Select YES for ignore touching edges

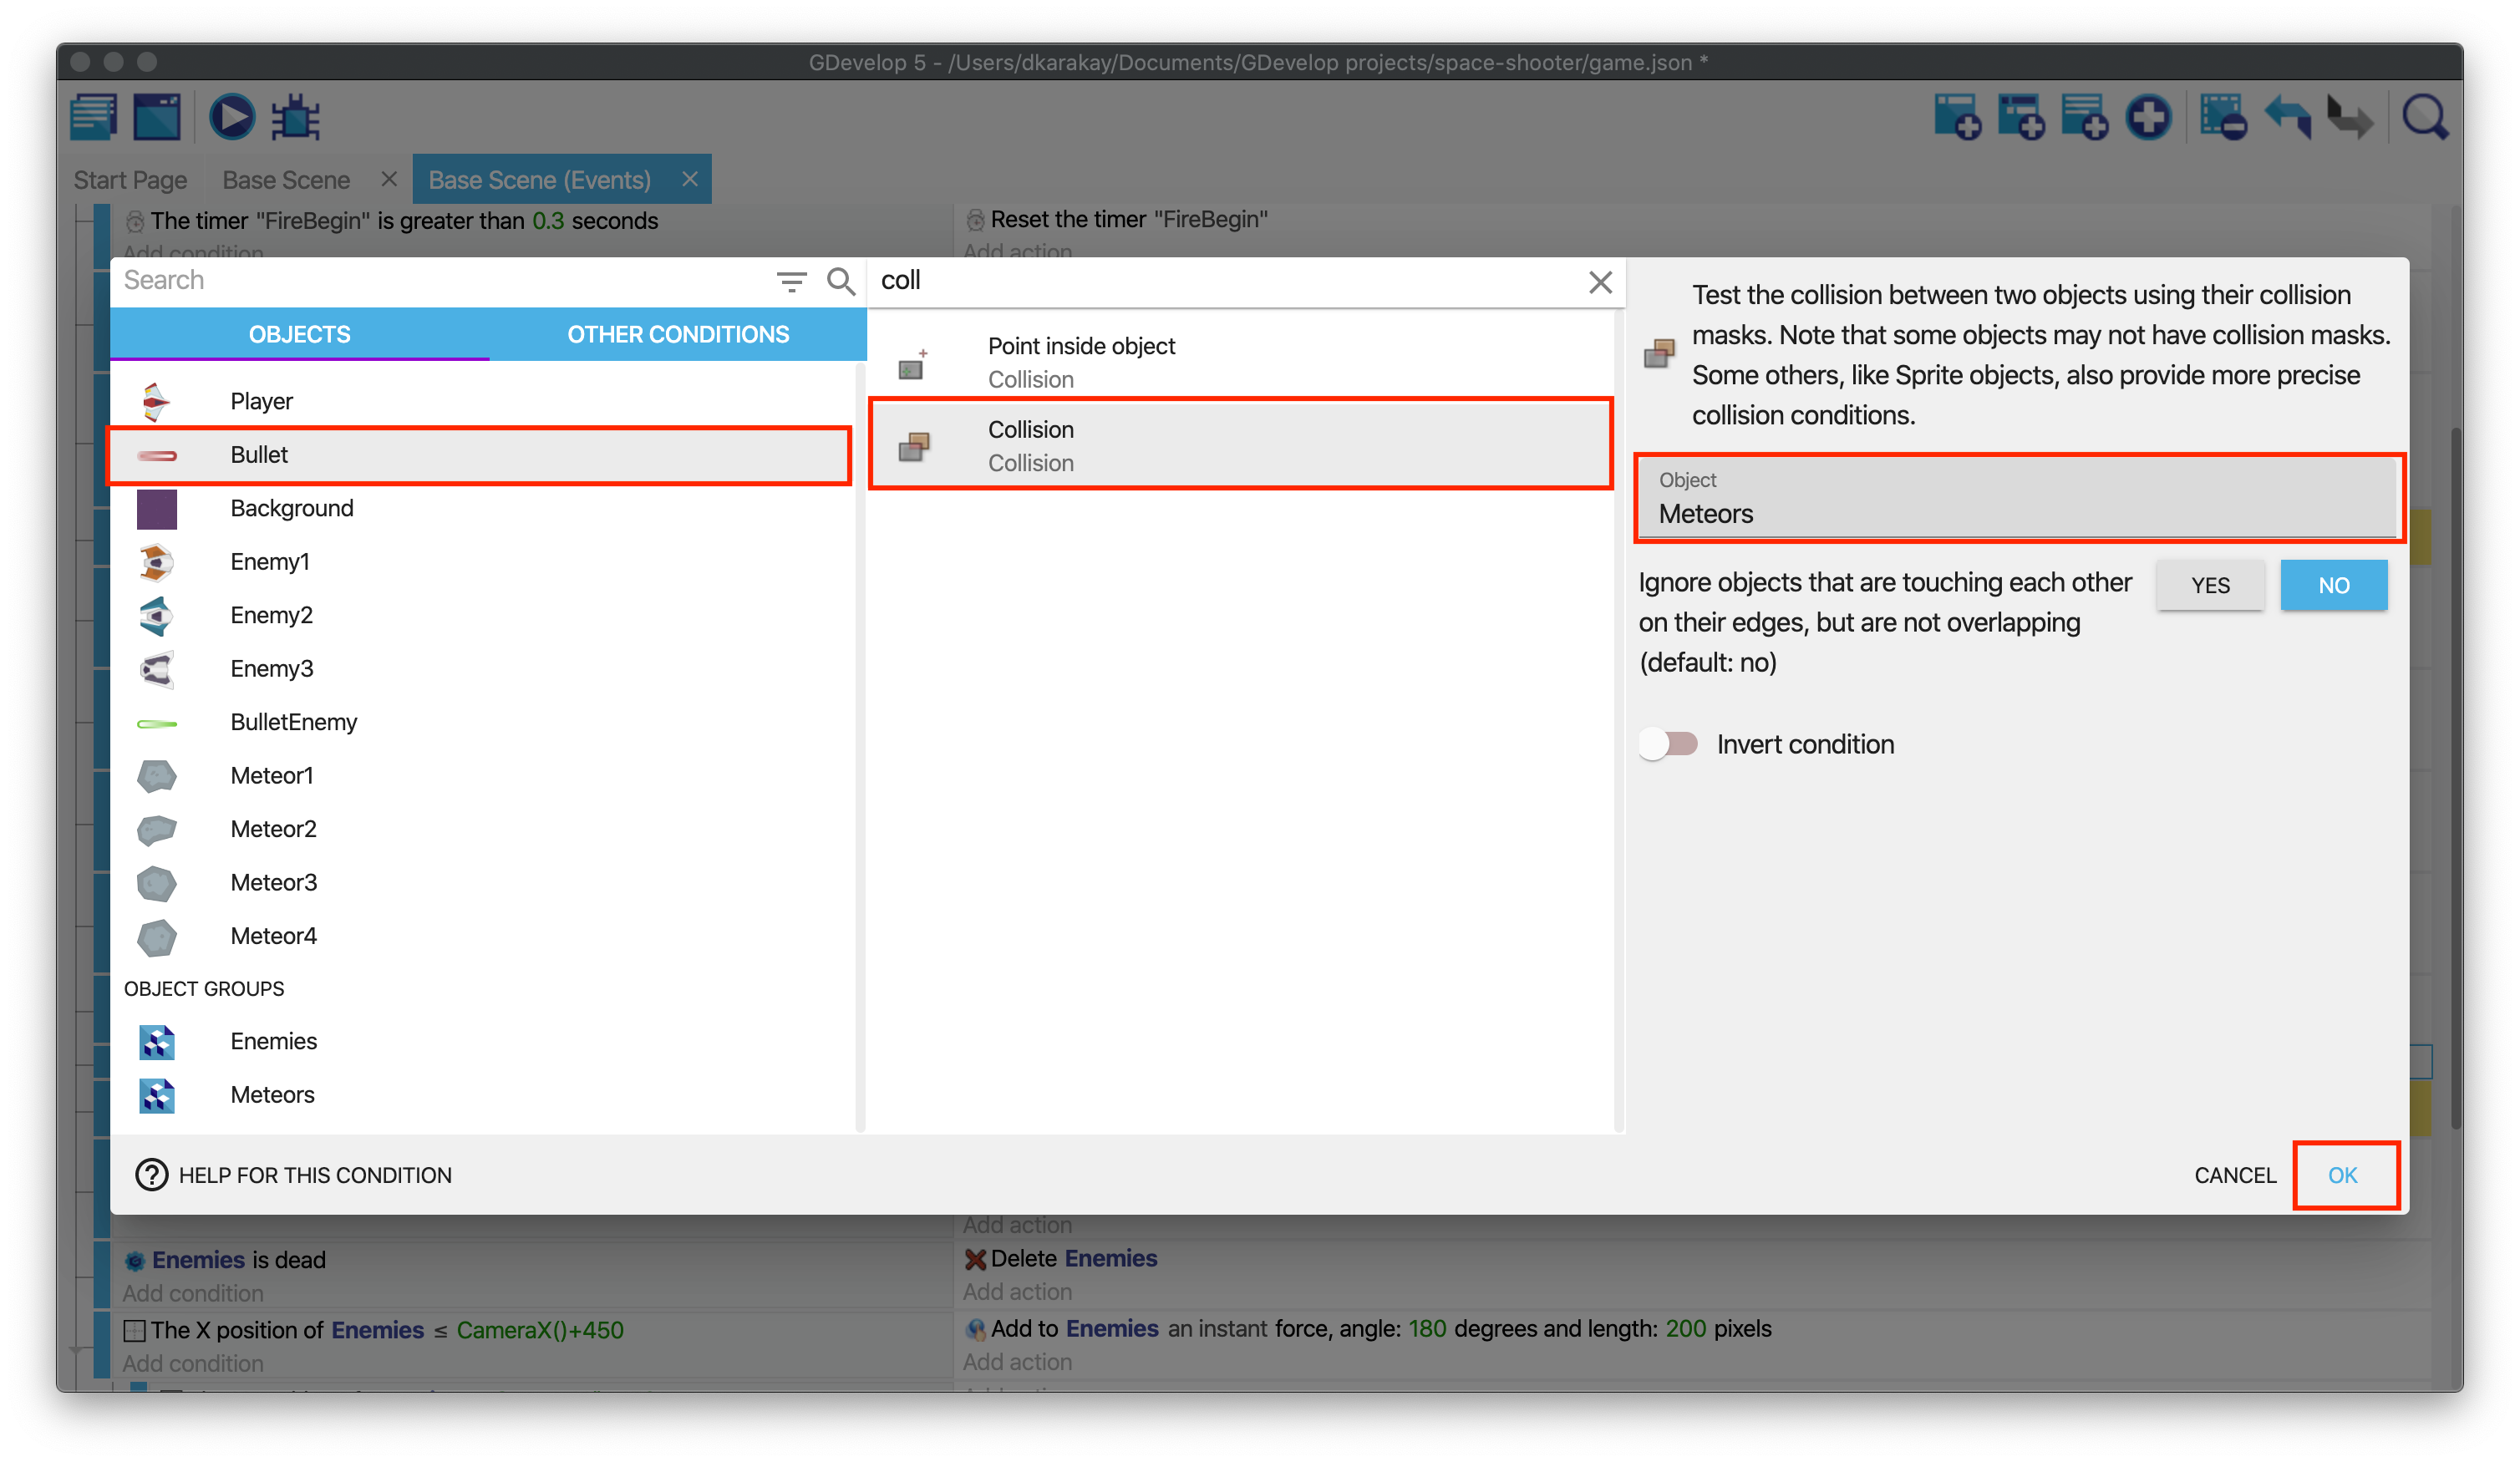2210,585
